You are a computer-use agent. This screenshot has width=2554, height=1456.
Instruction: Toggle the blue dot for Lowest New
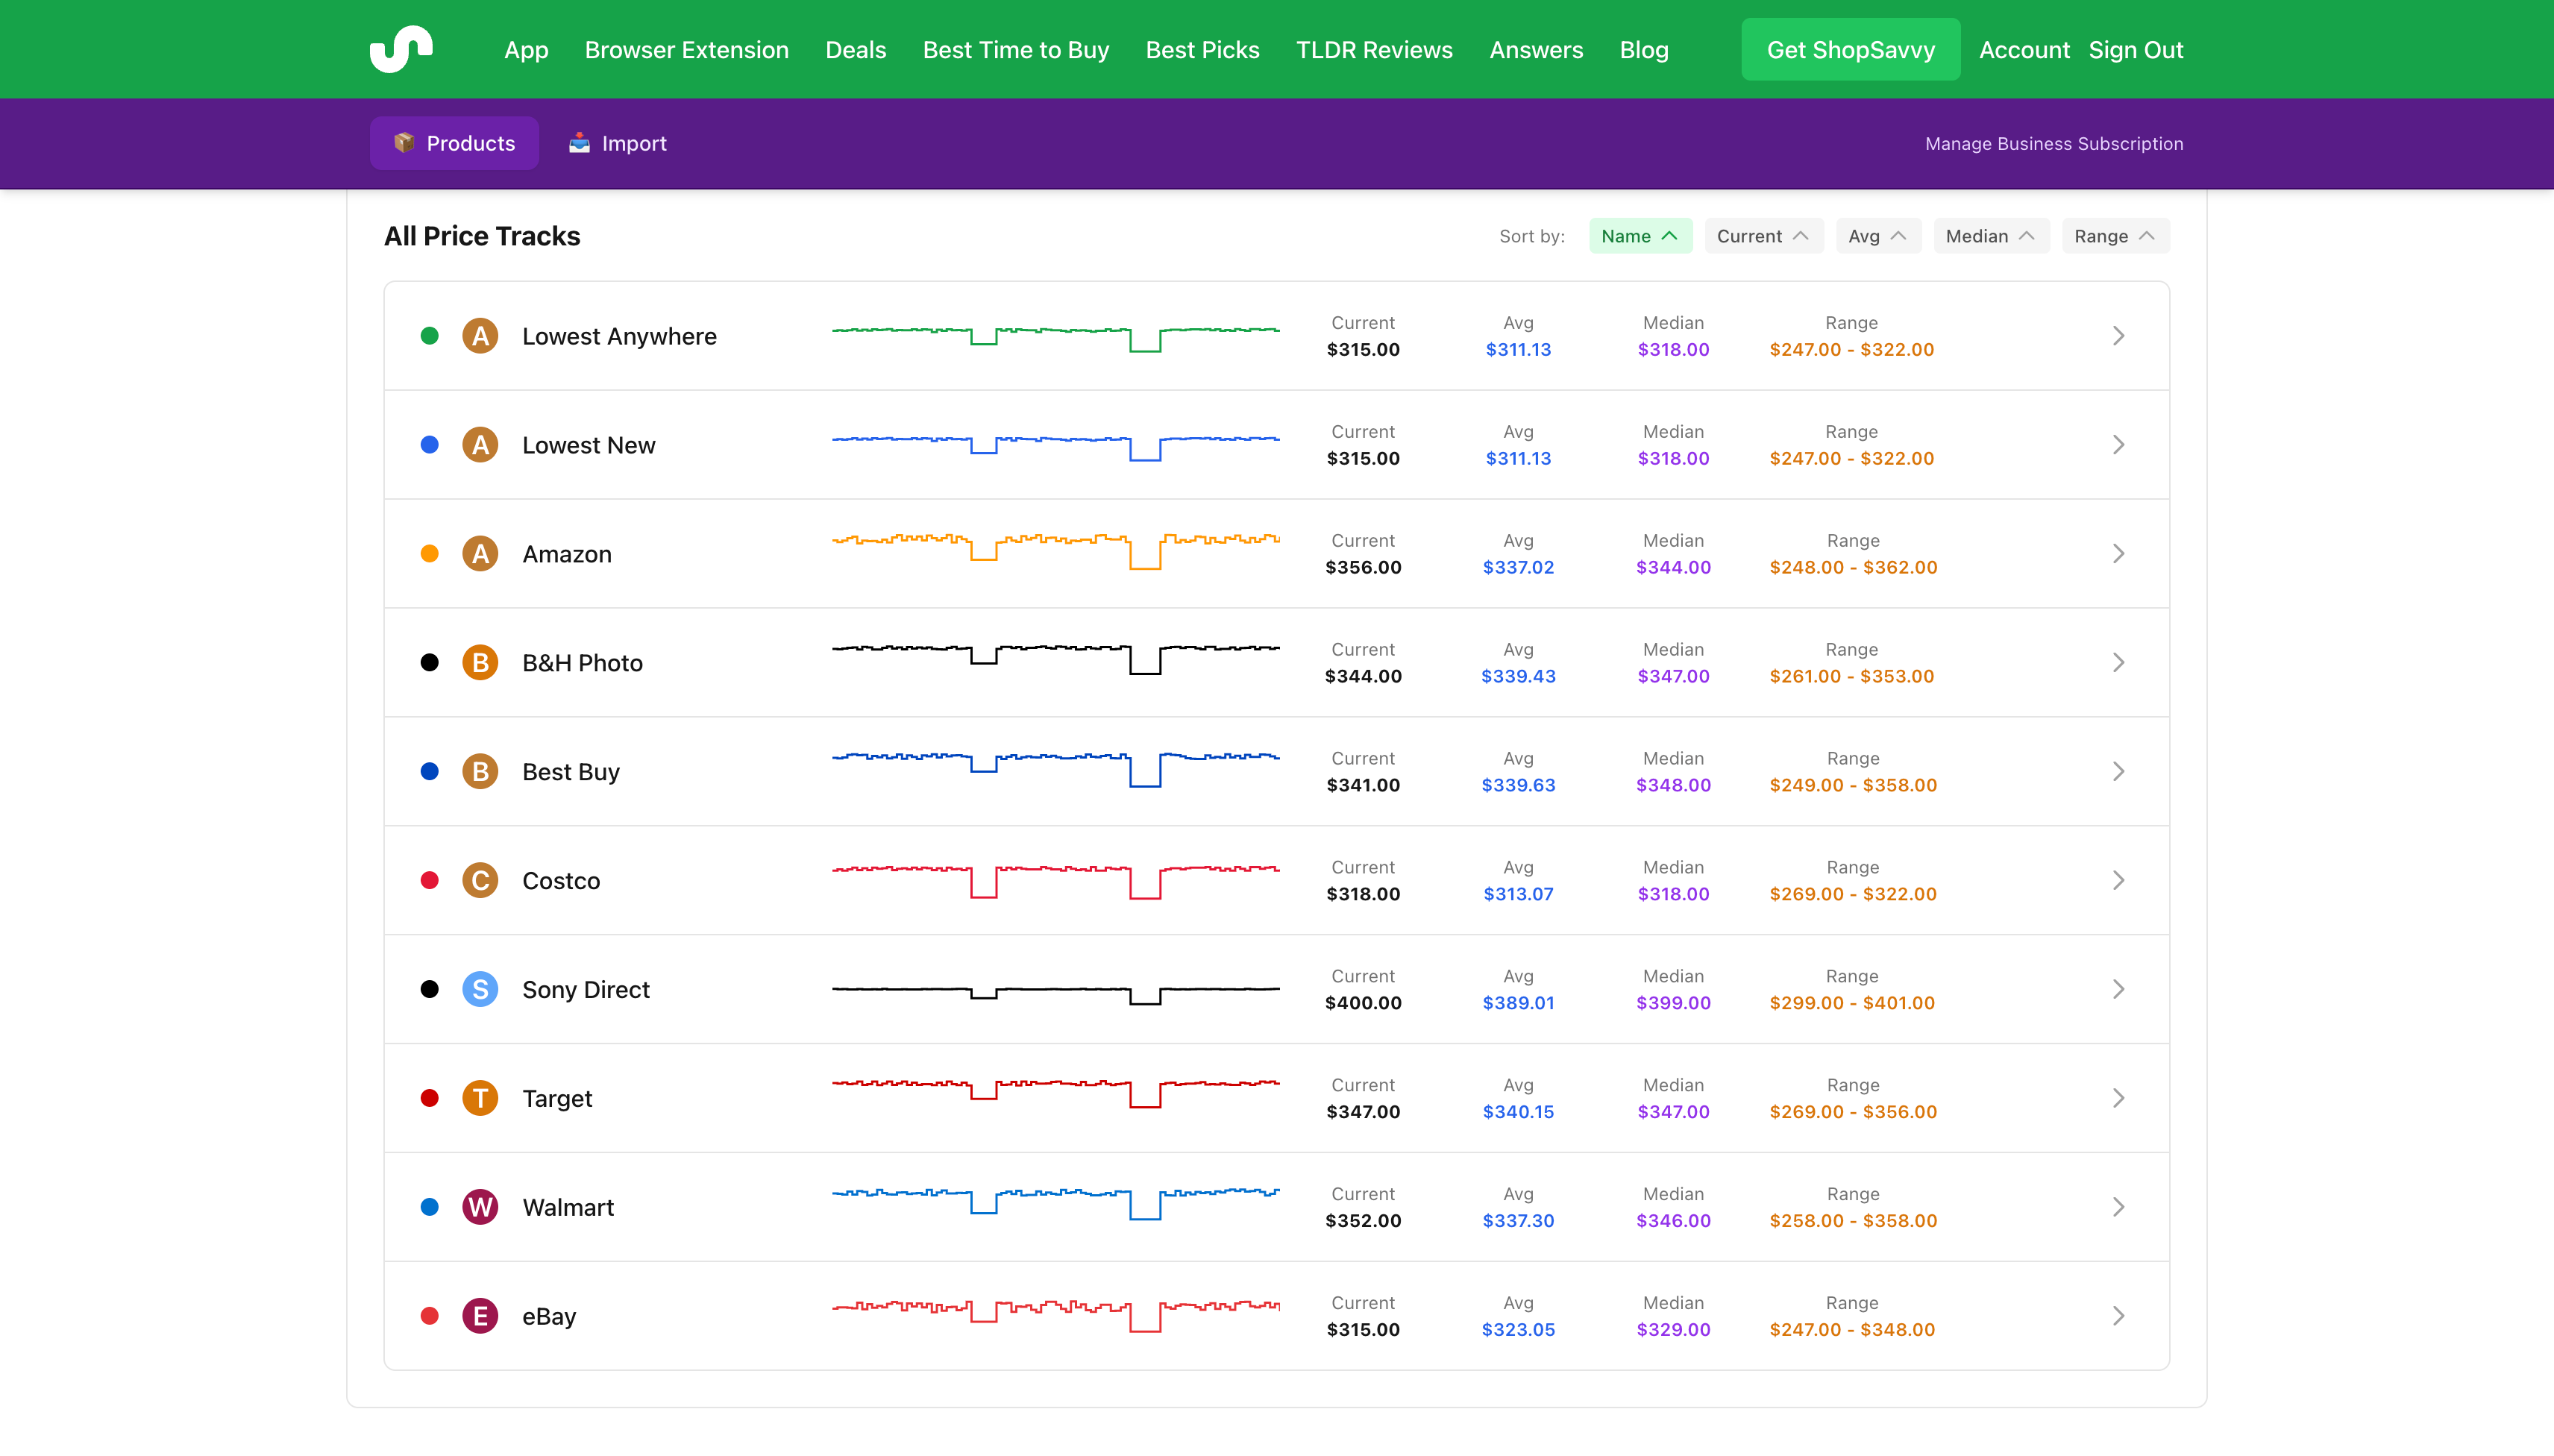[x=429, y=444]
